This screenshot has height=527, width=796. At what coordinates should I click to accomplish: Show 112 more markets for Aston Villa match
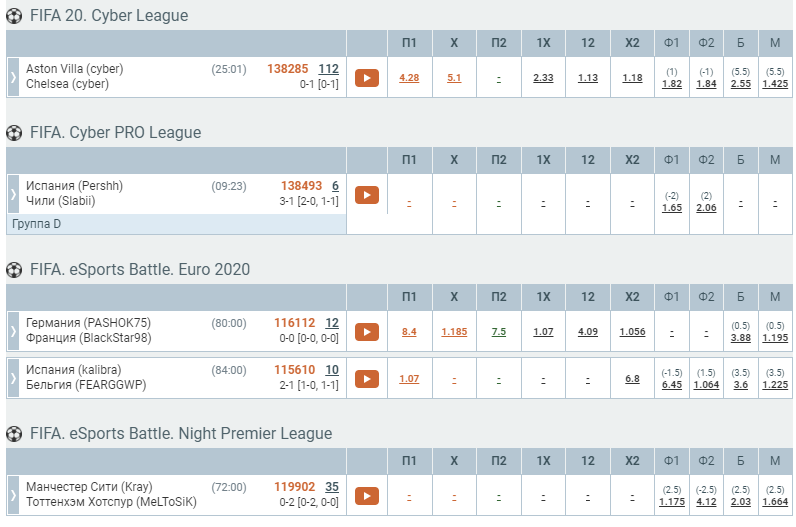(329, 69)
